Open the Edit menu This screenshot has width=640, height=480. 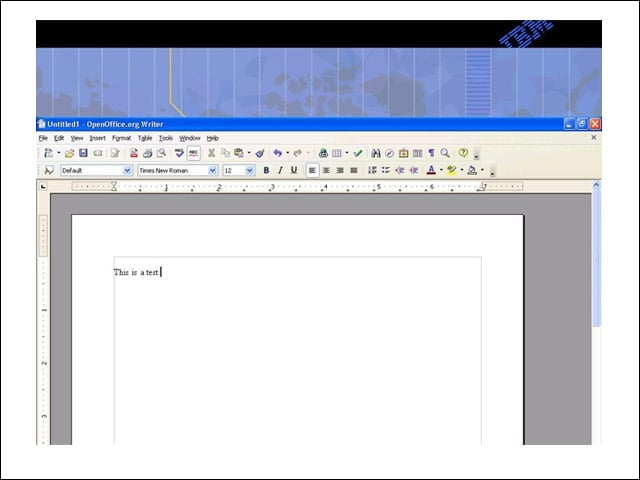[59, 138]
